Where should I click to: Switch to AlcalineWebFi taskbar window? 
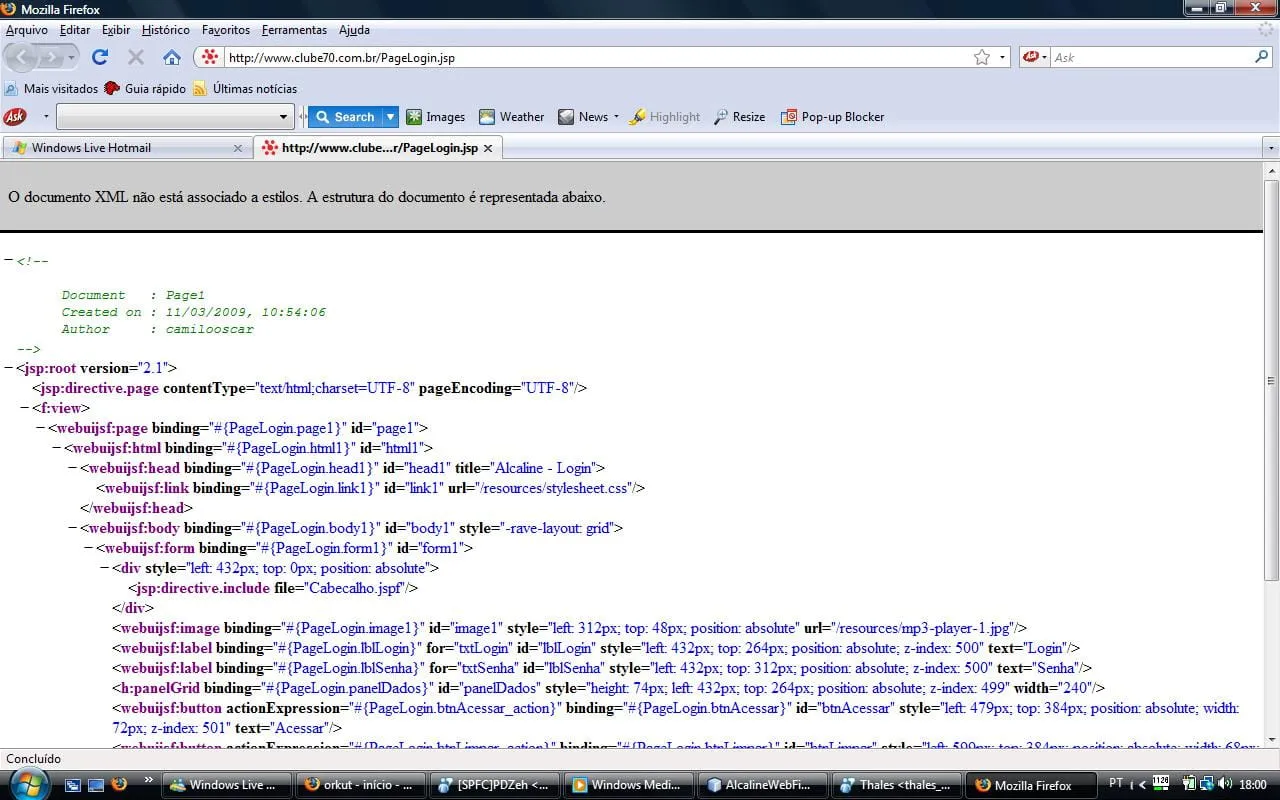[x=764, y=785]
